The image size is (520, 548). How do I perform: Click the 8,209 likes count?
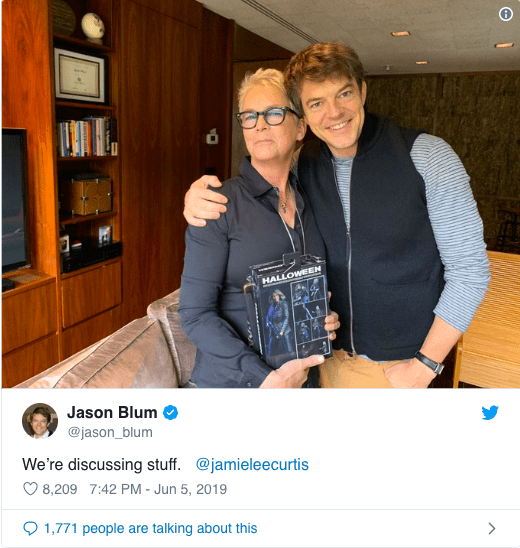(60, 489)
